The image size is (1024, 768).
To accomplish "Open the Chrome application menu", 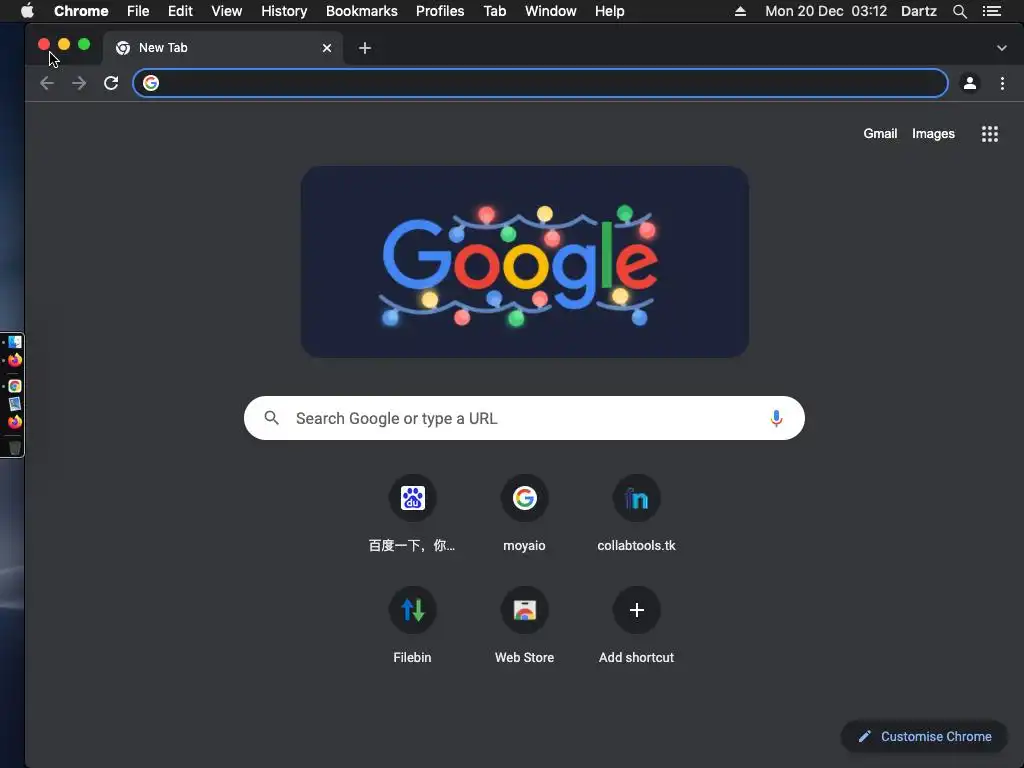I will 81,11.
